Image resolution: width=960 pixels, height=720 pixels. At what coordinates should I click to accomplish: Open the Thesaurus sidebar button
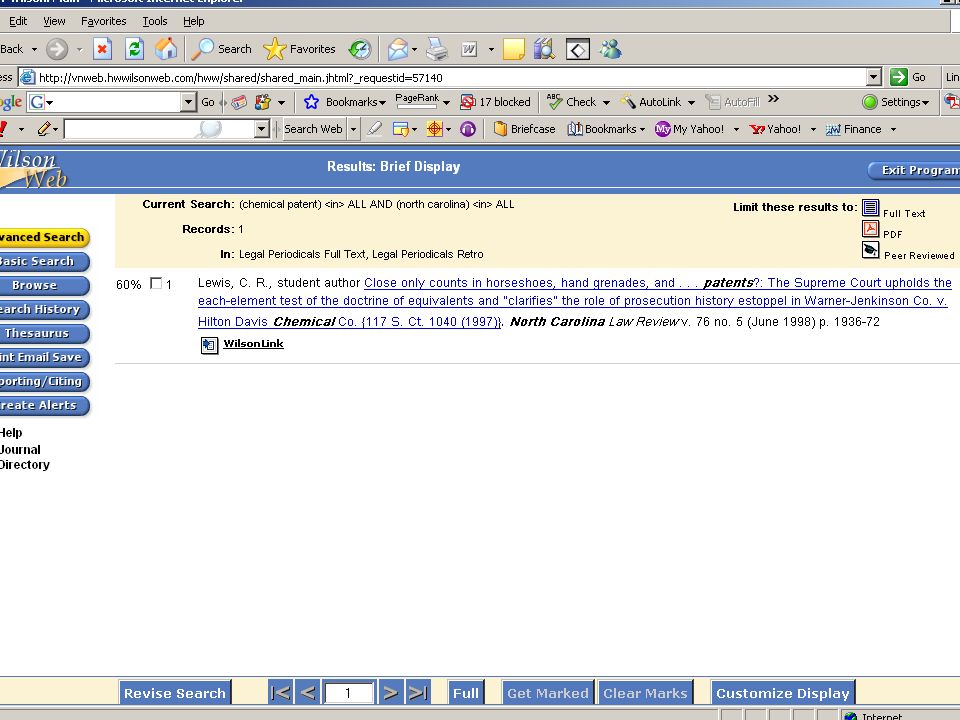tap(43, 333)
